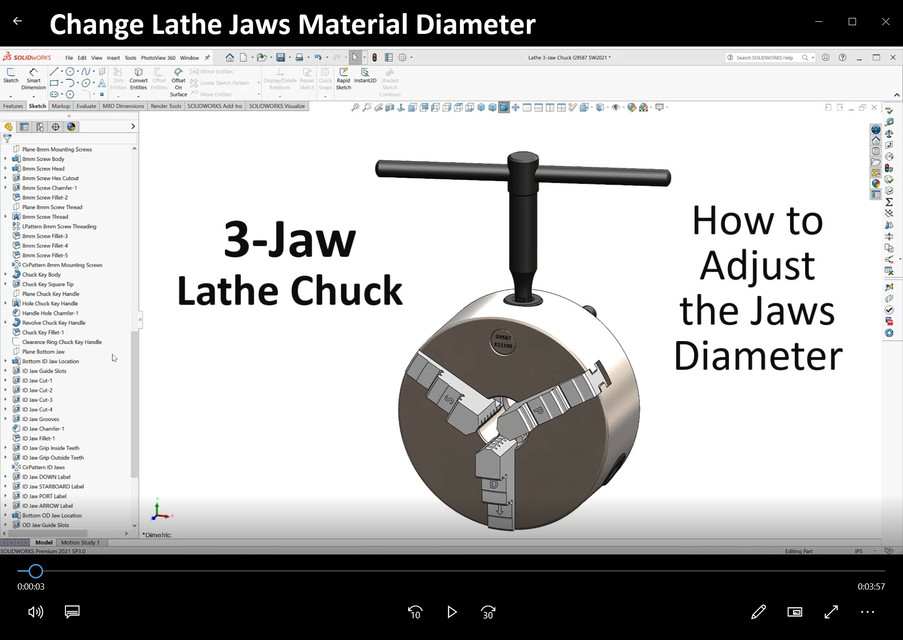The image size is (903, 640).
Task: Open the more options ellipsis menu
Action: [x=867, y=611]
